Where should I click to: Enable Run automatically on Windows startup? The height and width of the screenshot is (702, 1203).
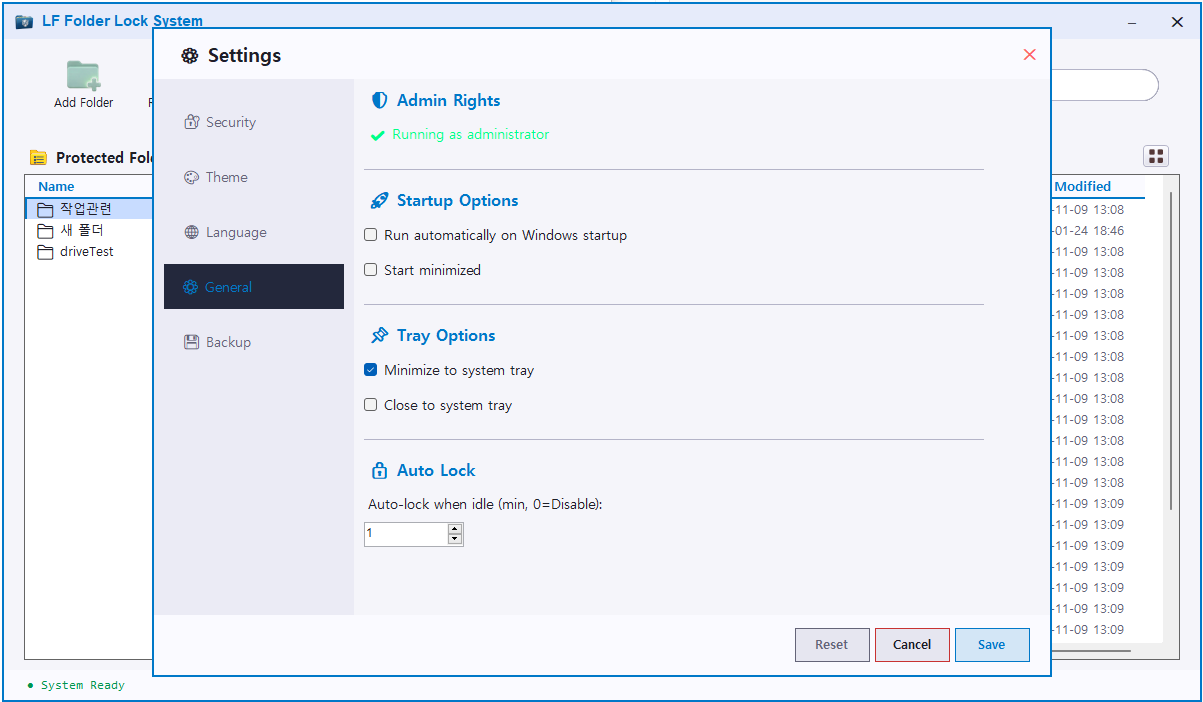click(371, 235)
